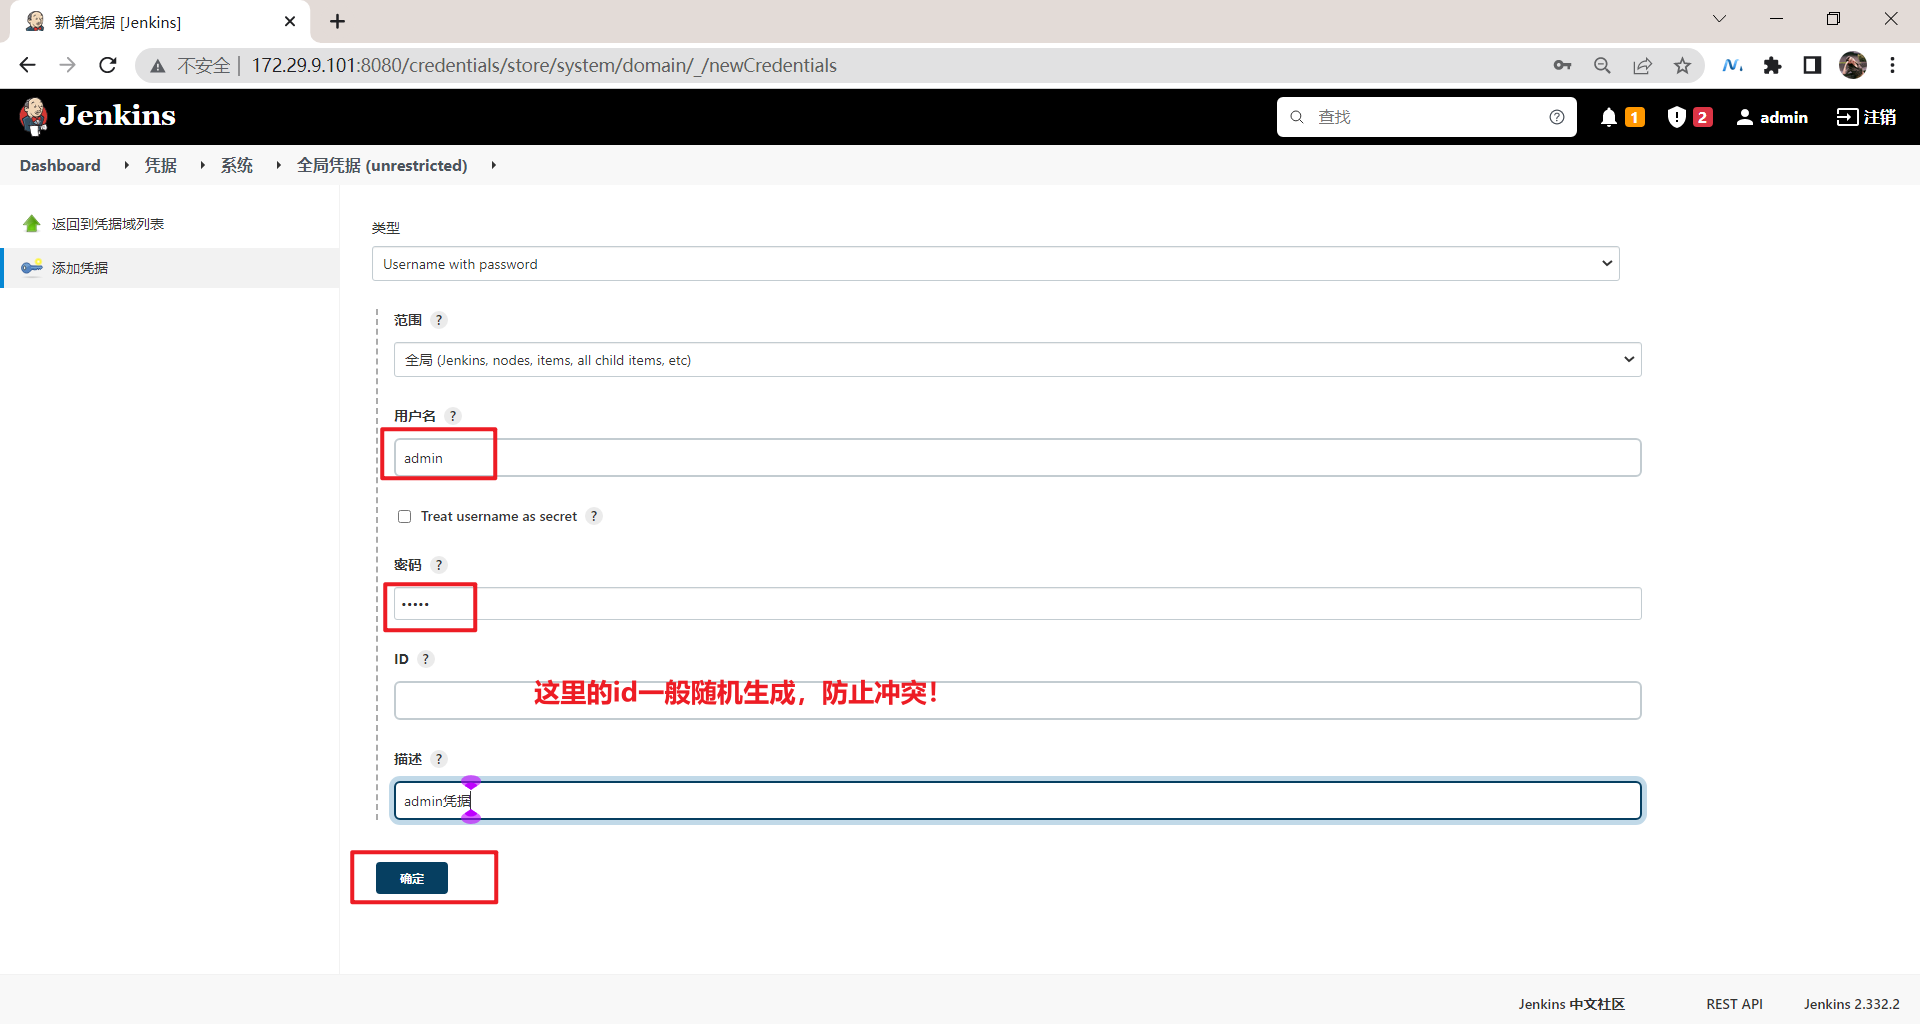Open help for 密码 field

439,565
